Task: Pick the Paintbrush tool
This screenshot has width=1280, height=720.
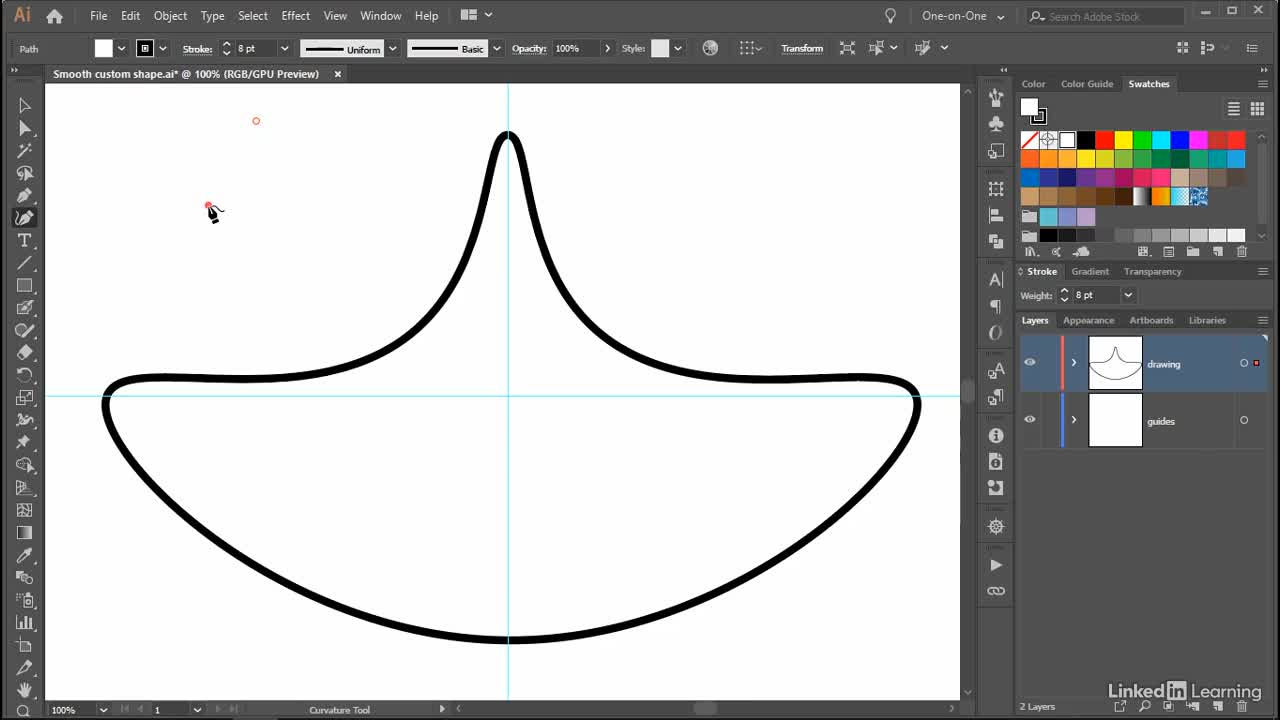Action: coord(24,308)
